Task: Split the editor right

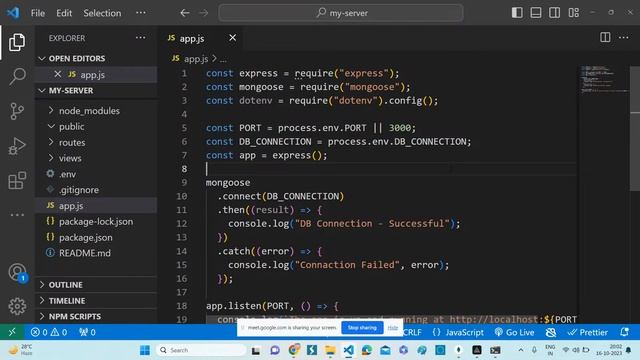Action: click(605, 38)
